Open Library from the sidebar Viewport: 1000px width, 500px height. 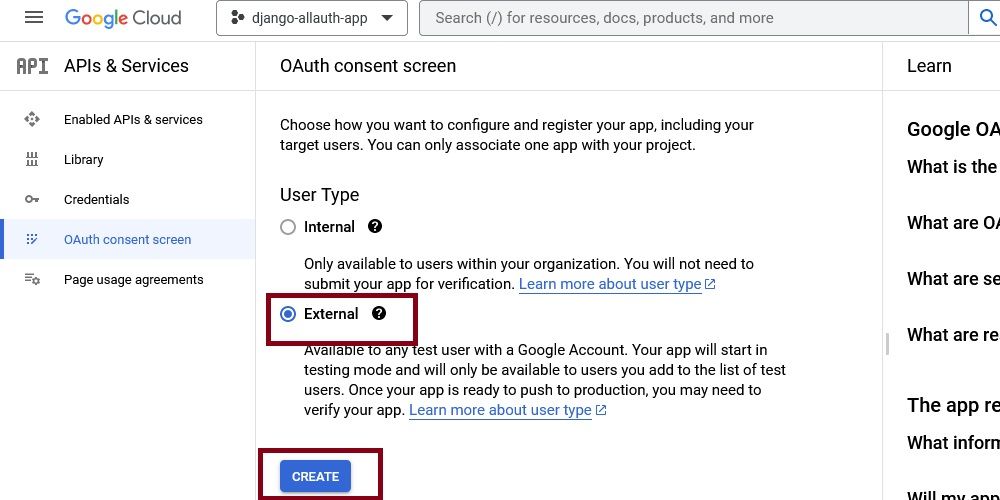coord(83,159)
